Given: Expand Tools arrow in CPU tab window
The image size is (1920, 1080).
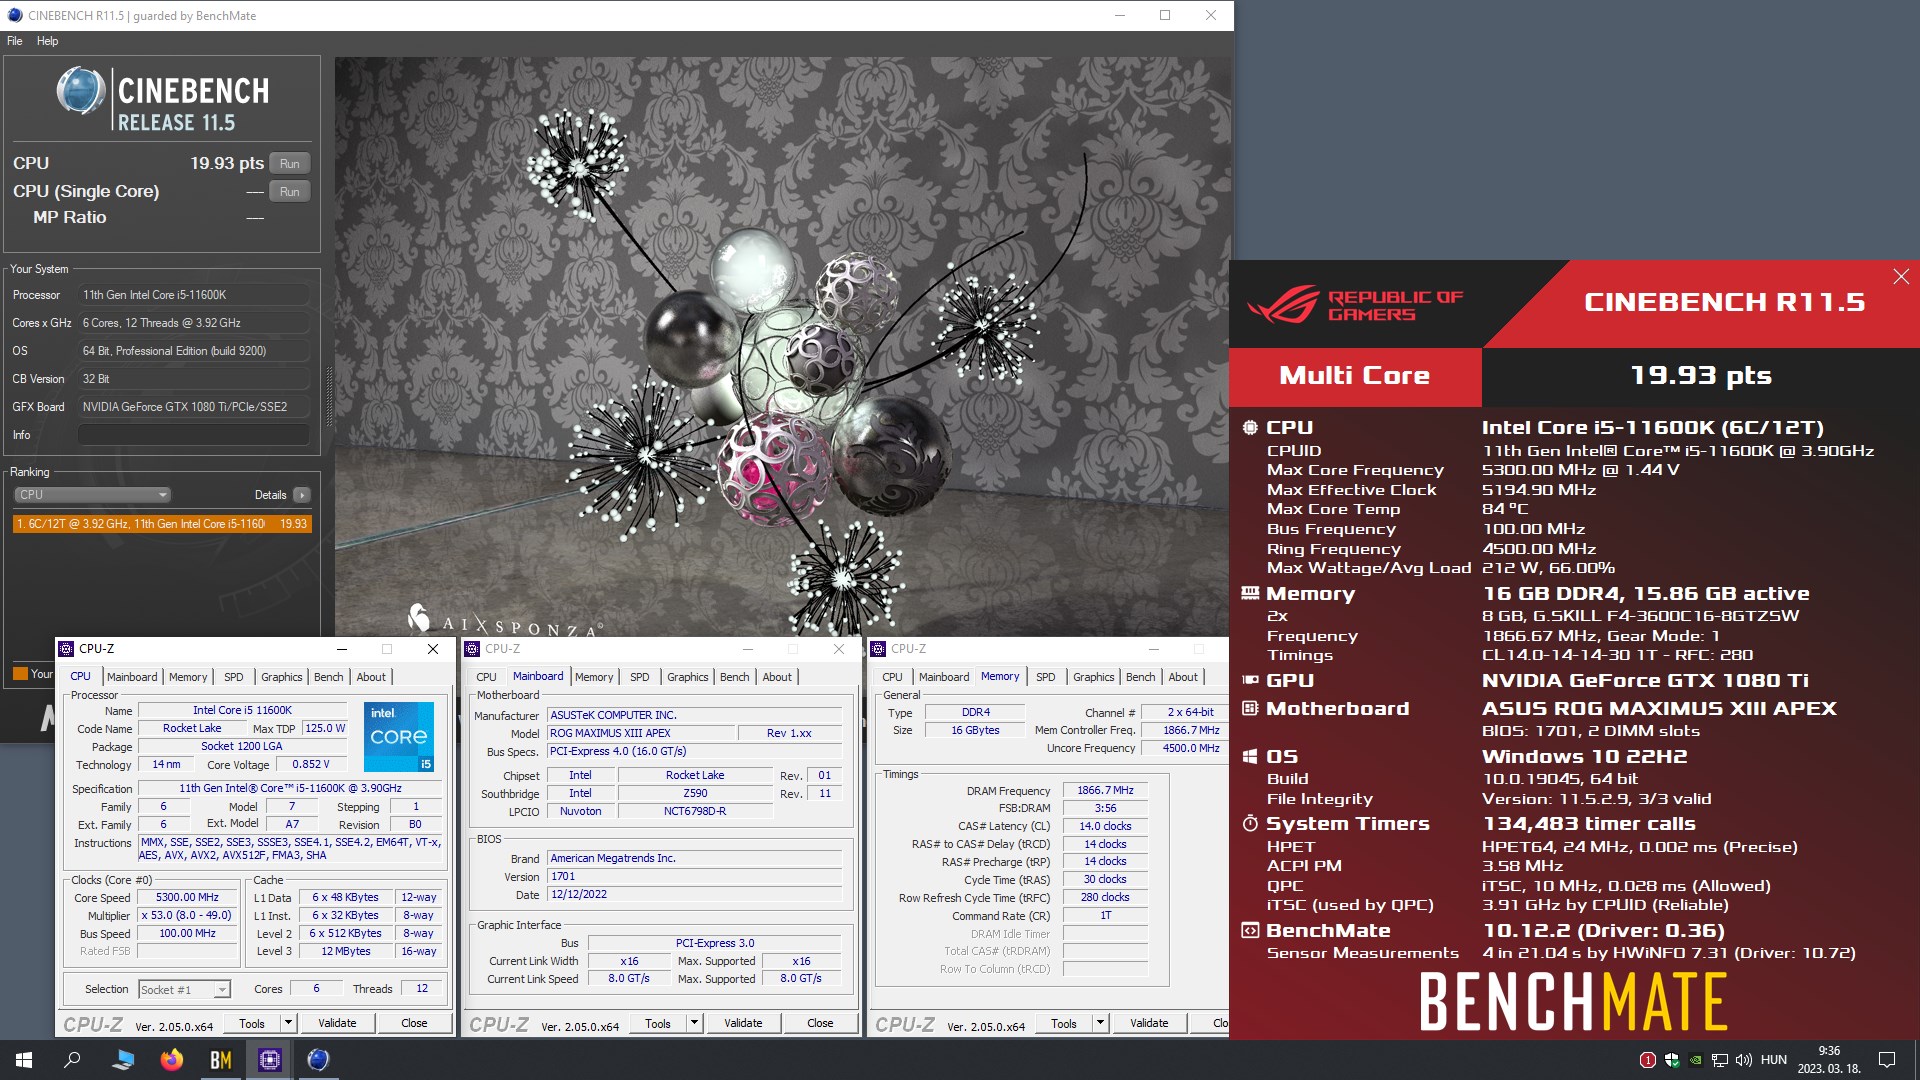Looking at the screenshot, I should tap(288, 1023).
